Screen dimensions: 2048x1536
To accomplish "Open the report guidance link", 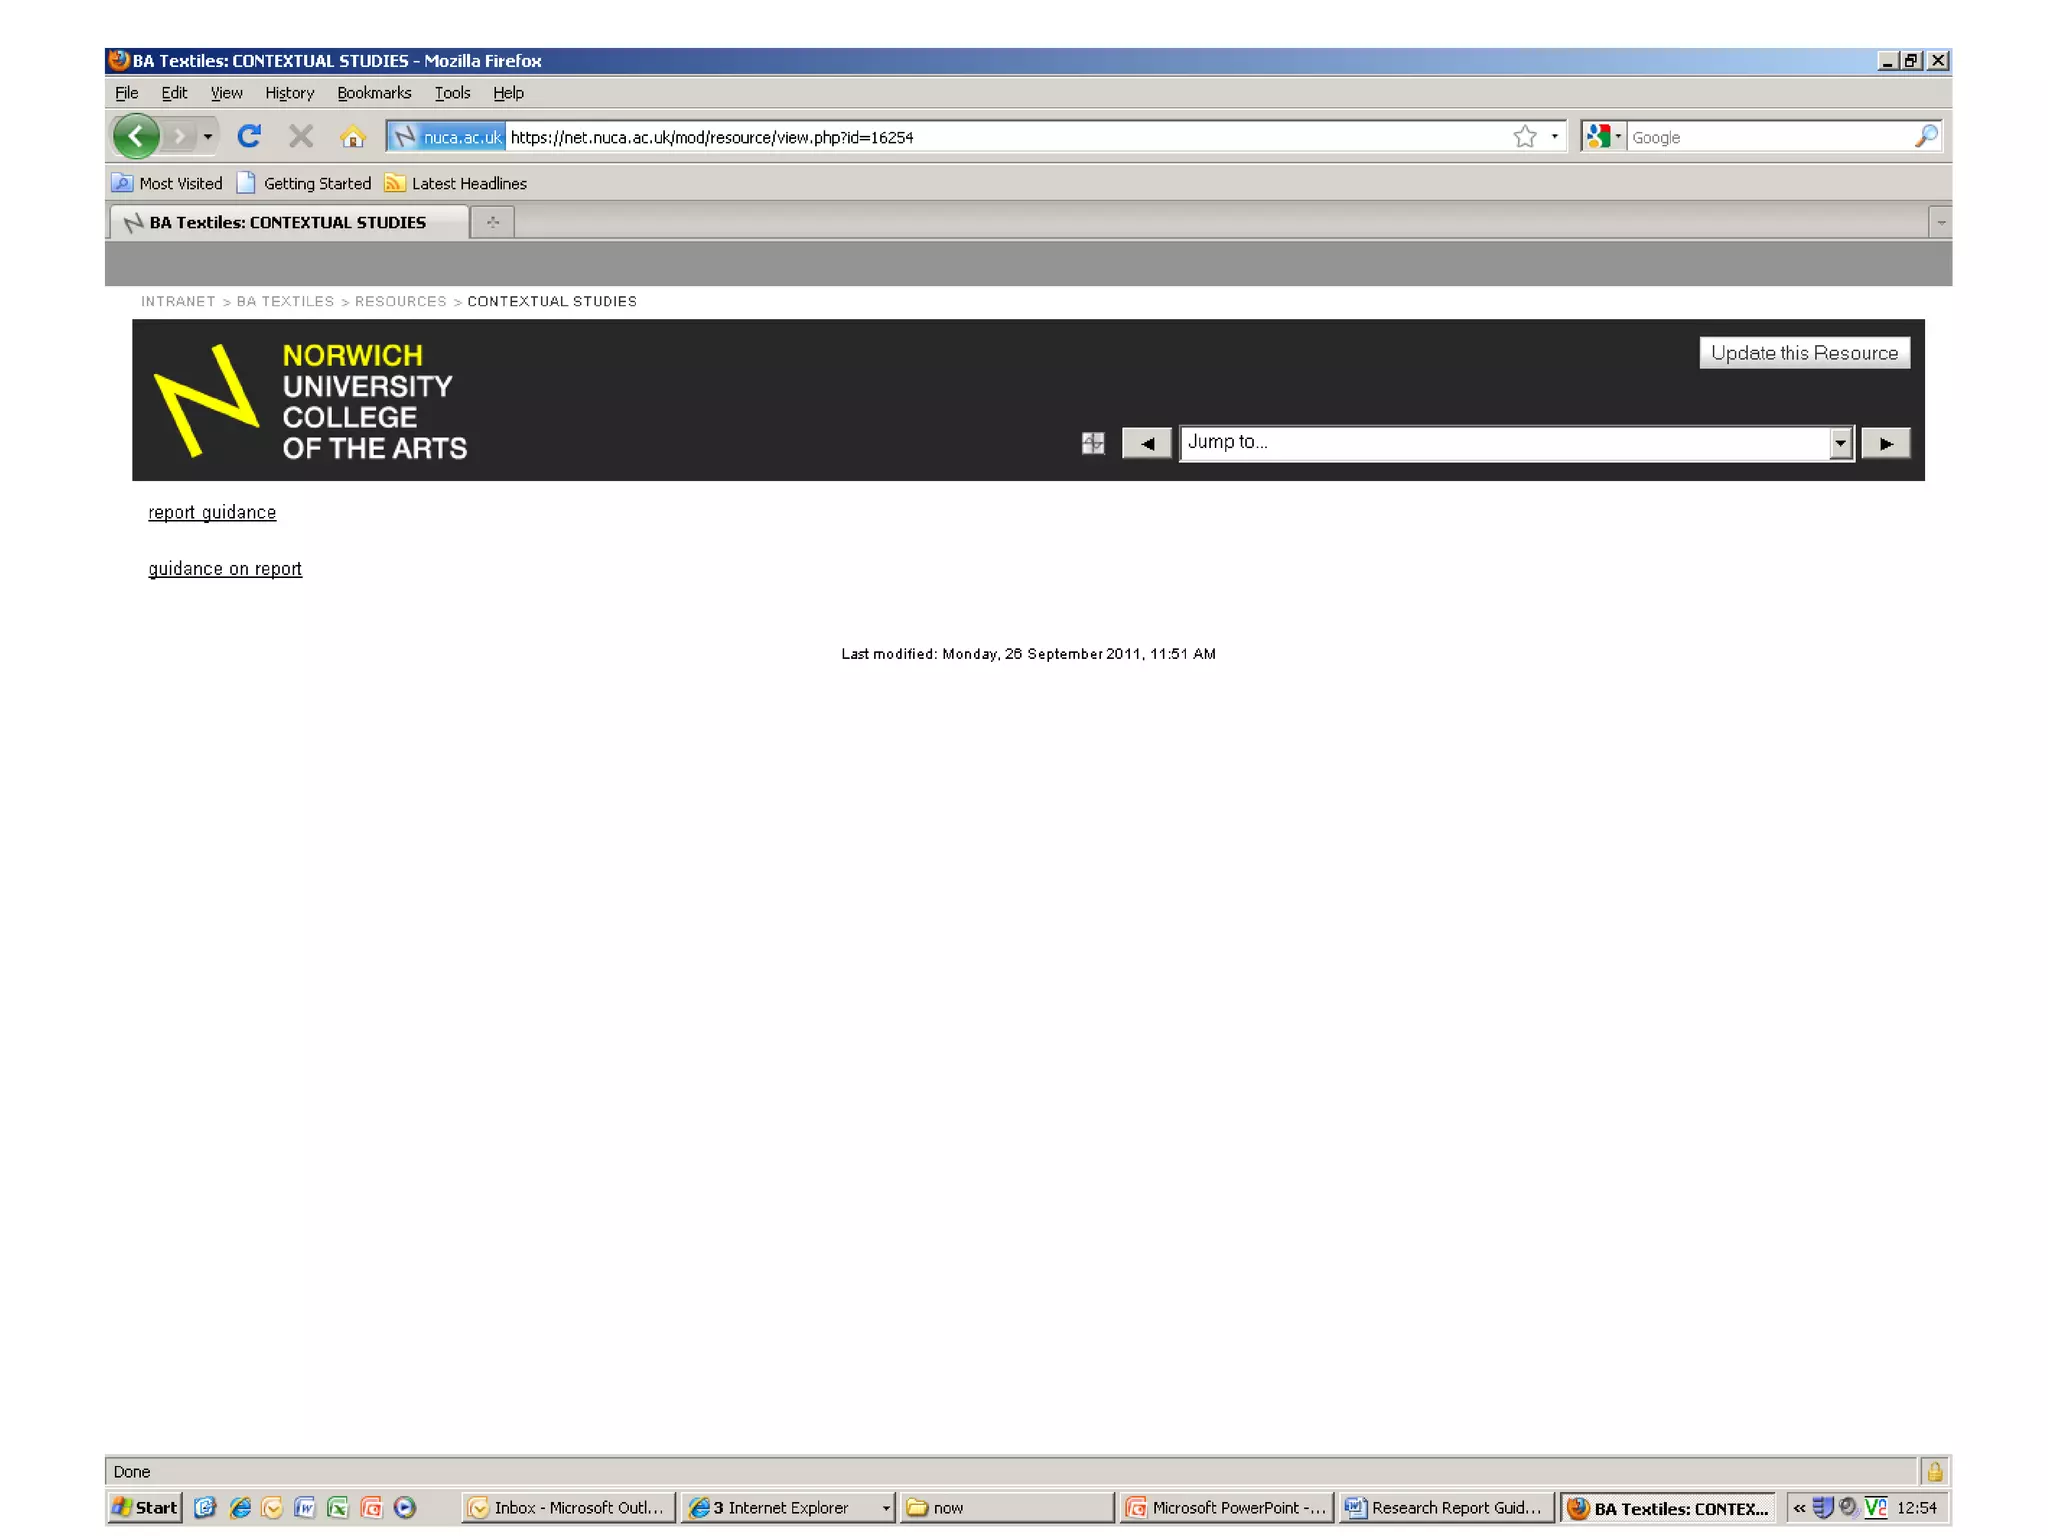I will coord(212,512).
